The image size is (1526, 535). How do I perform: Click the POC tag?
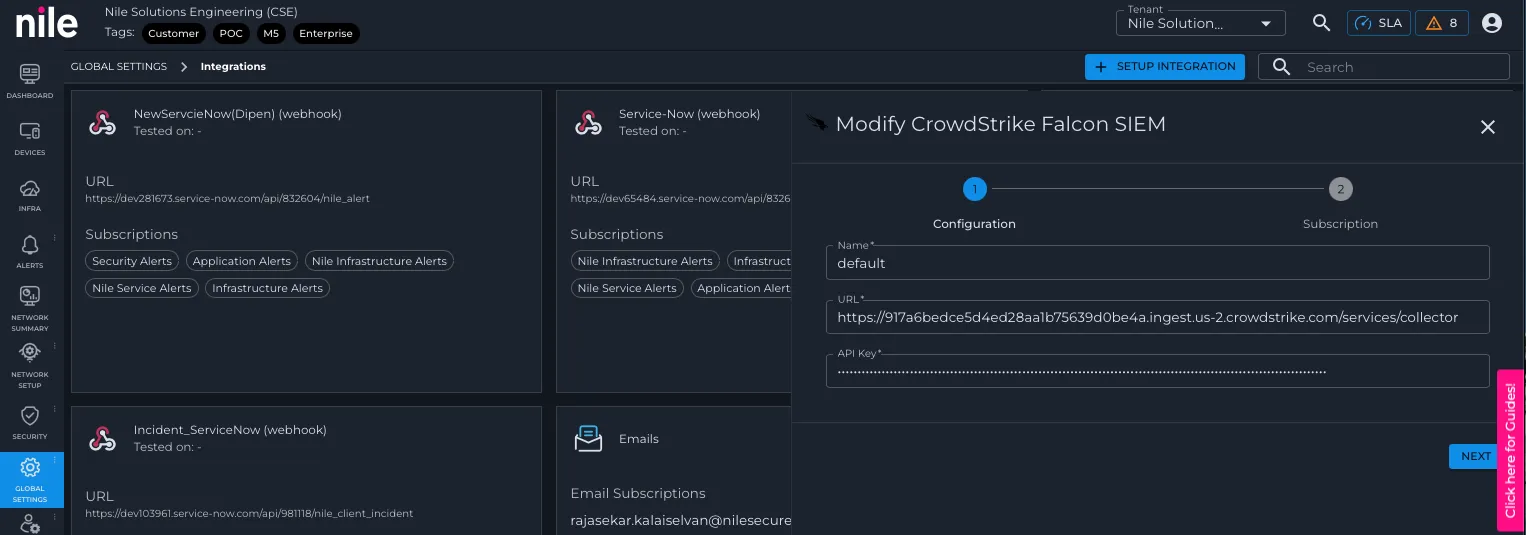[x=231, y=33]
